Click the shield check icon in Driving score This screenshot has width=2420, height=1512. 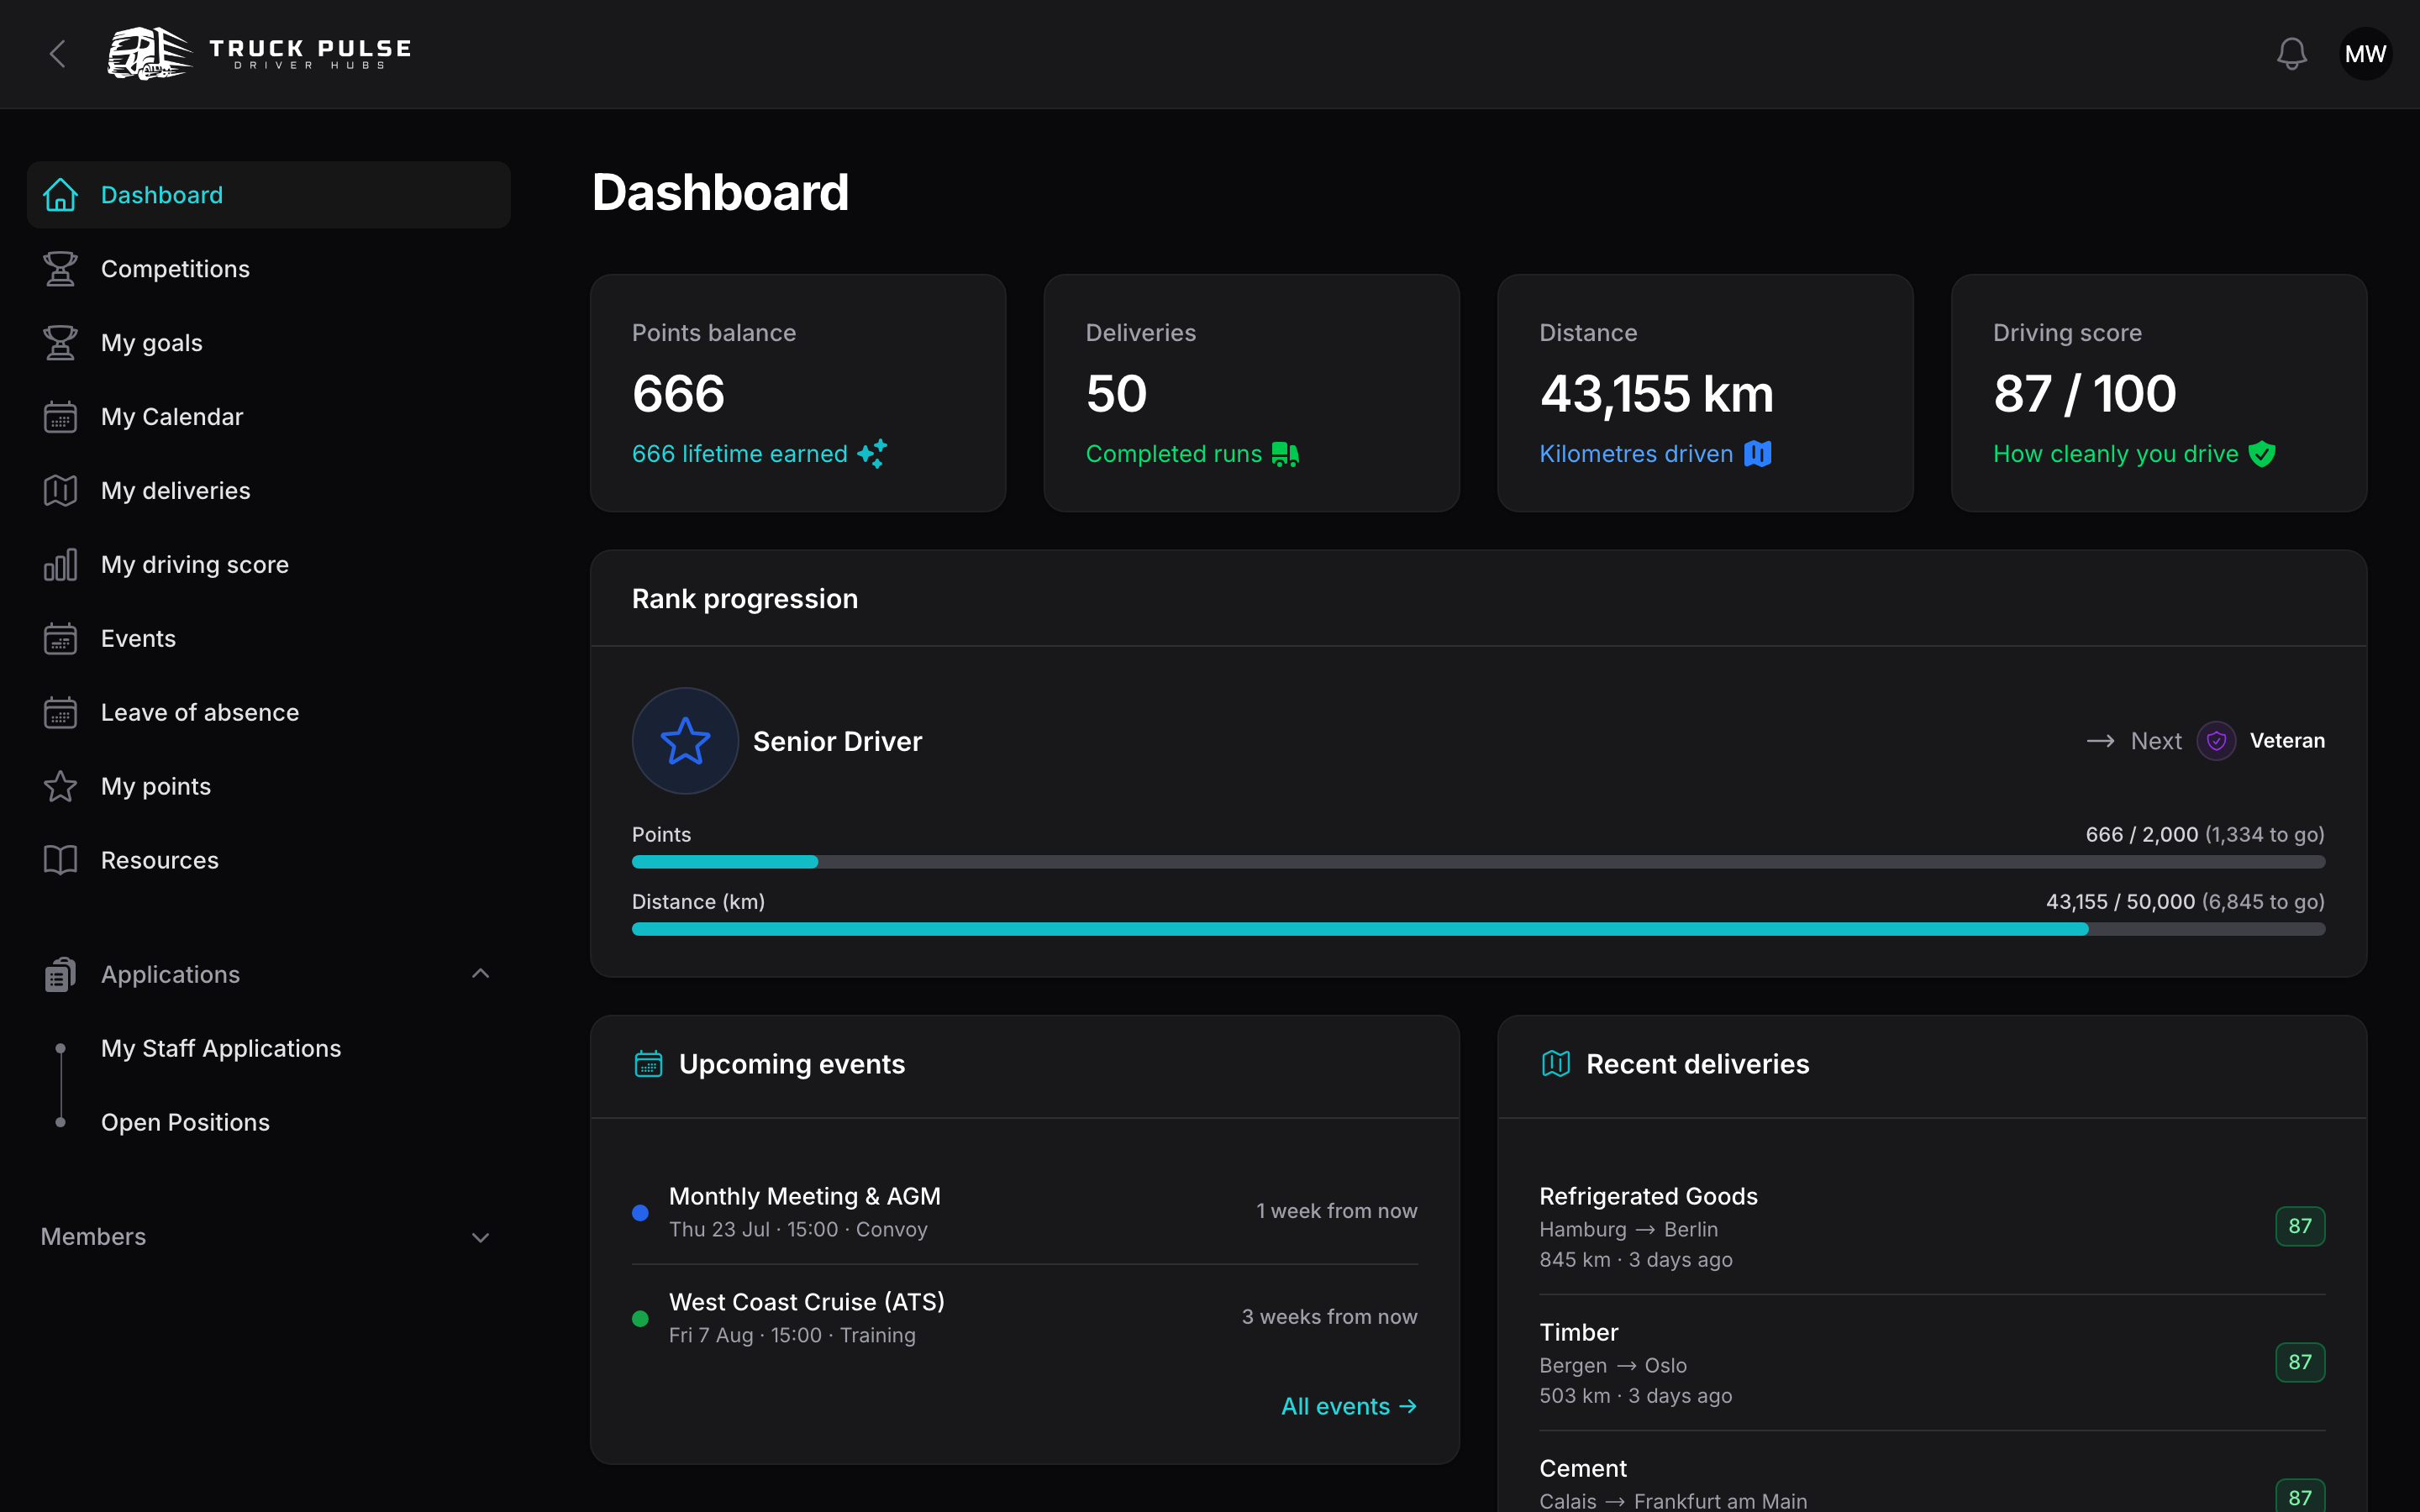[x=2262, y=454]
